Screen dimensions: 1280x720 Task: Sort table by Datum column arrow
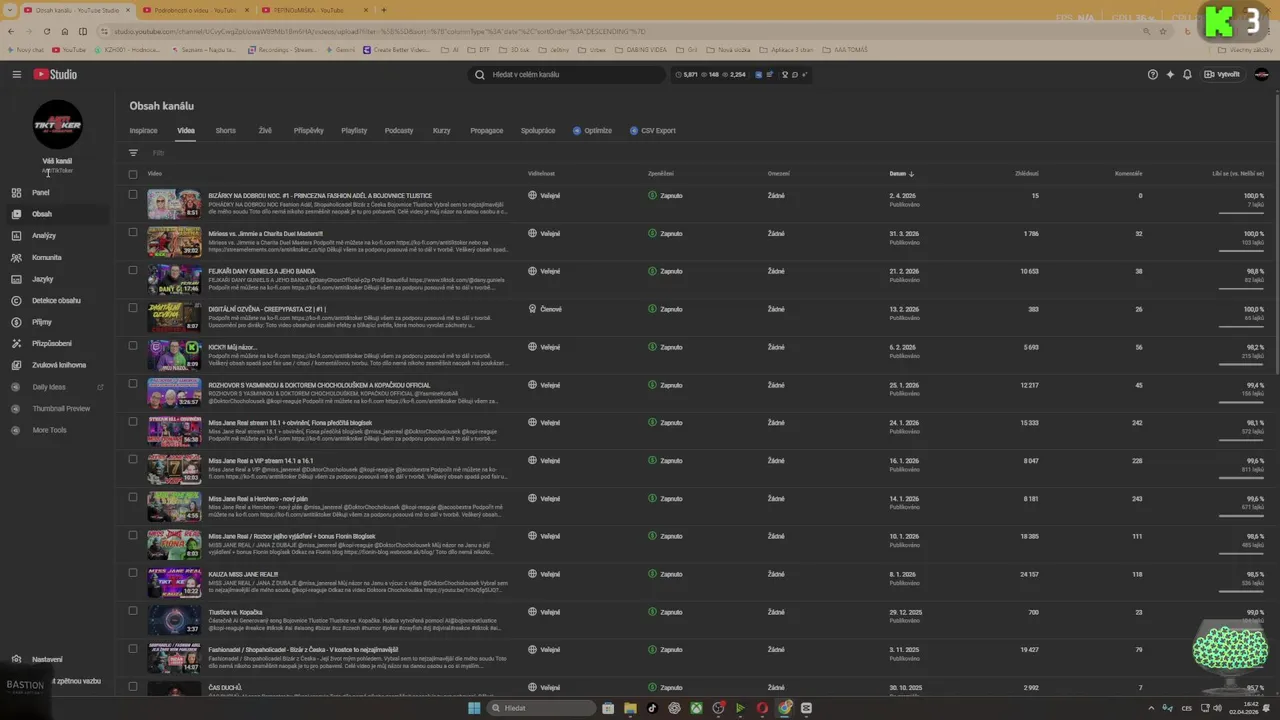(x=911, y=174)
